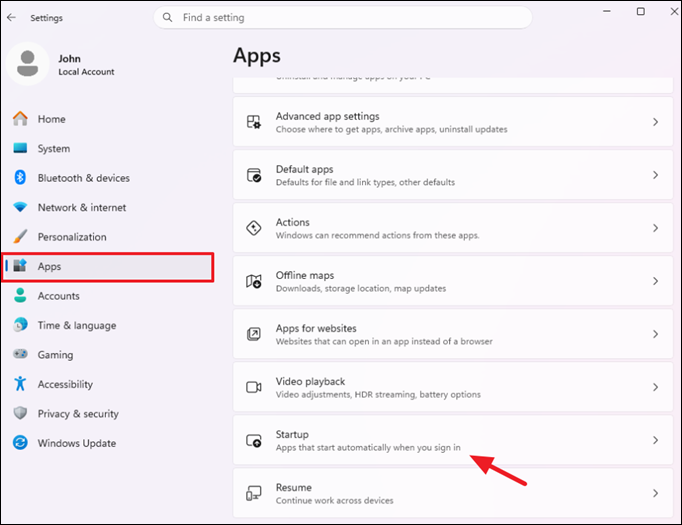The height and width of the screenshot is (525, 682).
Task: Open Resume title
Action: (x=294, y=487)
